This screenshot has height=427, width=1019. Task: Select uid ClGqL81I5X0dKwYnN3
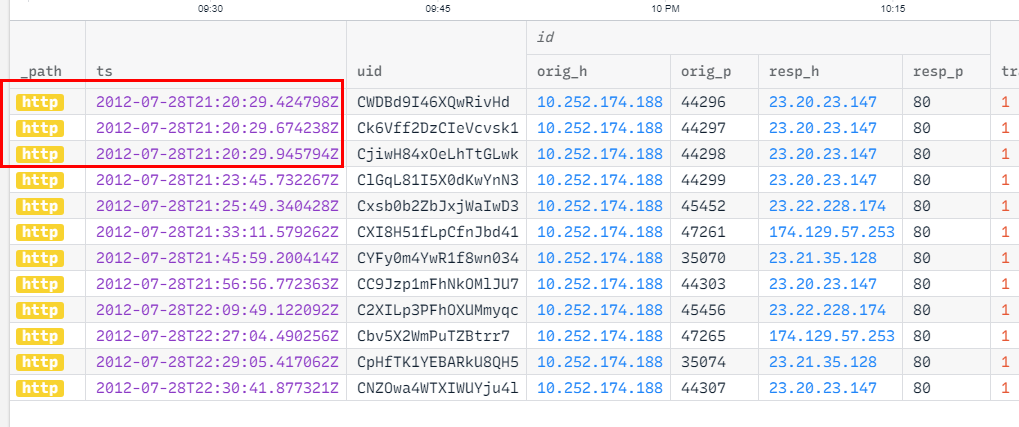(x=438, y=180)
